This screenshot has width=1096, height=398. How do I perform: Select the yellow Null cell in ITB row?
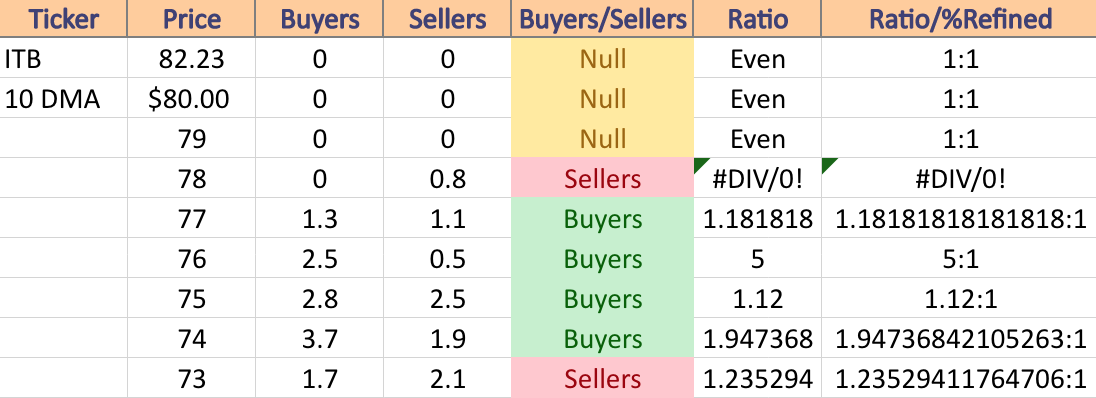603,58
